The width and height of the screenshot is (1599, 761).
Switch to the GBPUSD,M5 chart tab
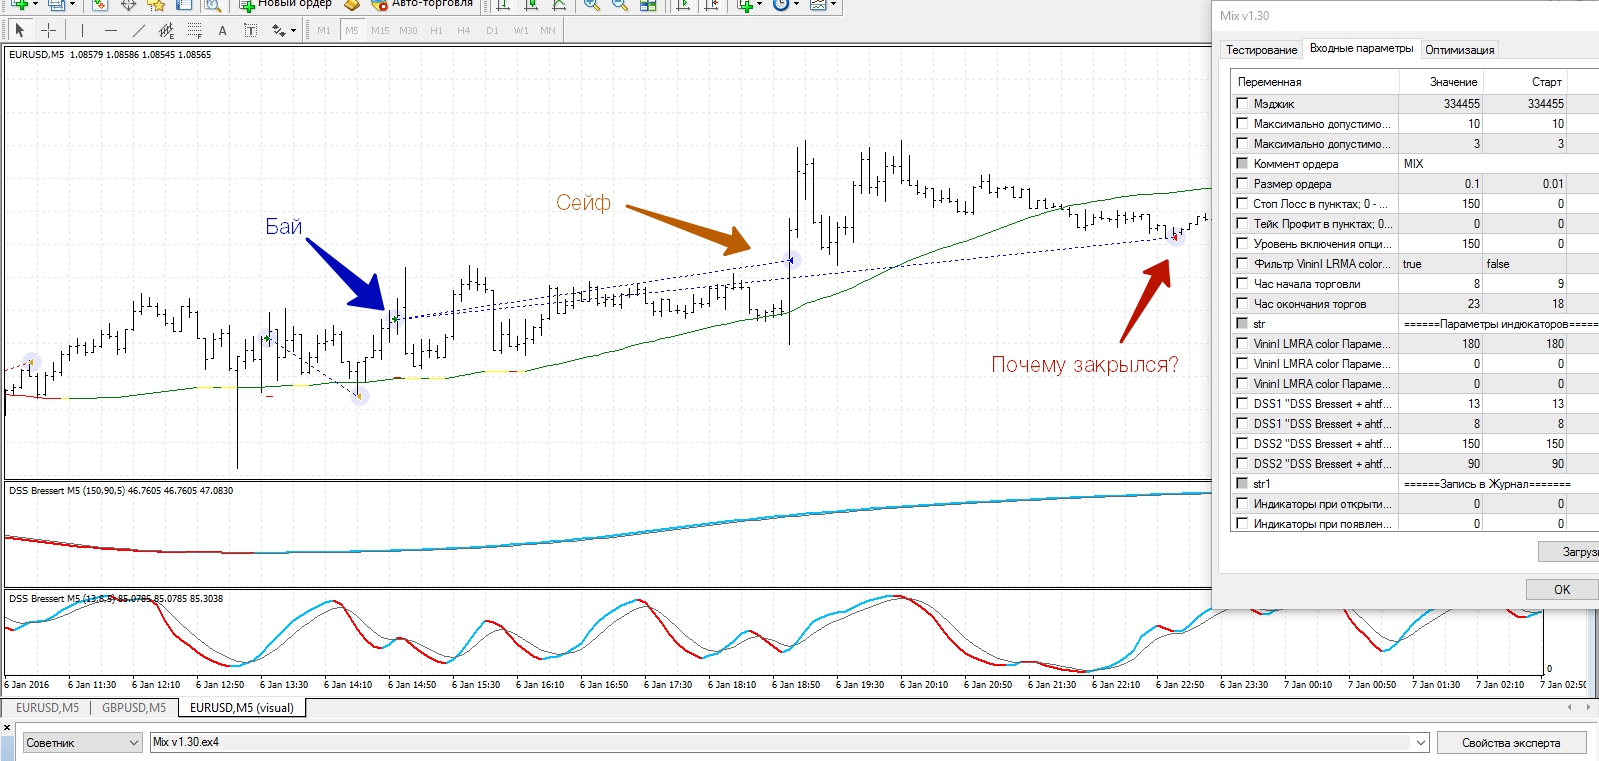134,708
